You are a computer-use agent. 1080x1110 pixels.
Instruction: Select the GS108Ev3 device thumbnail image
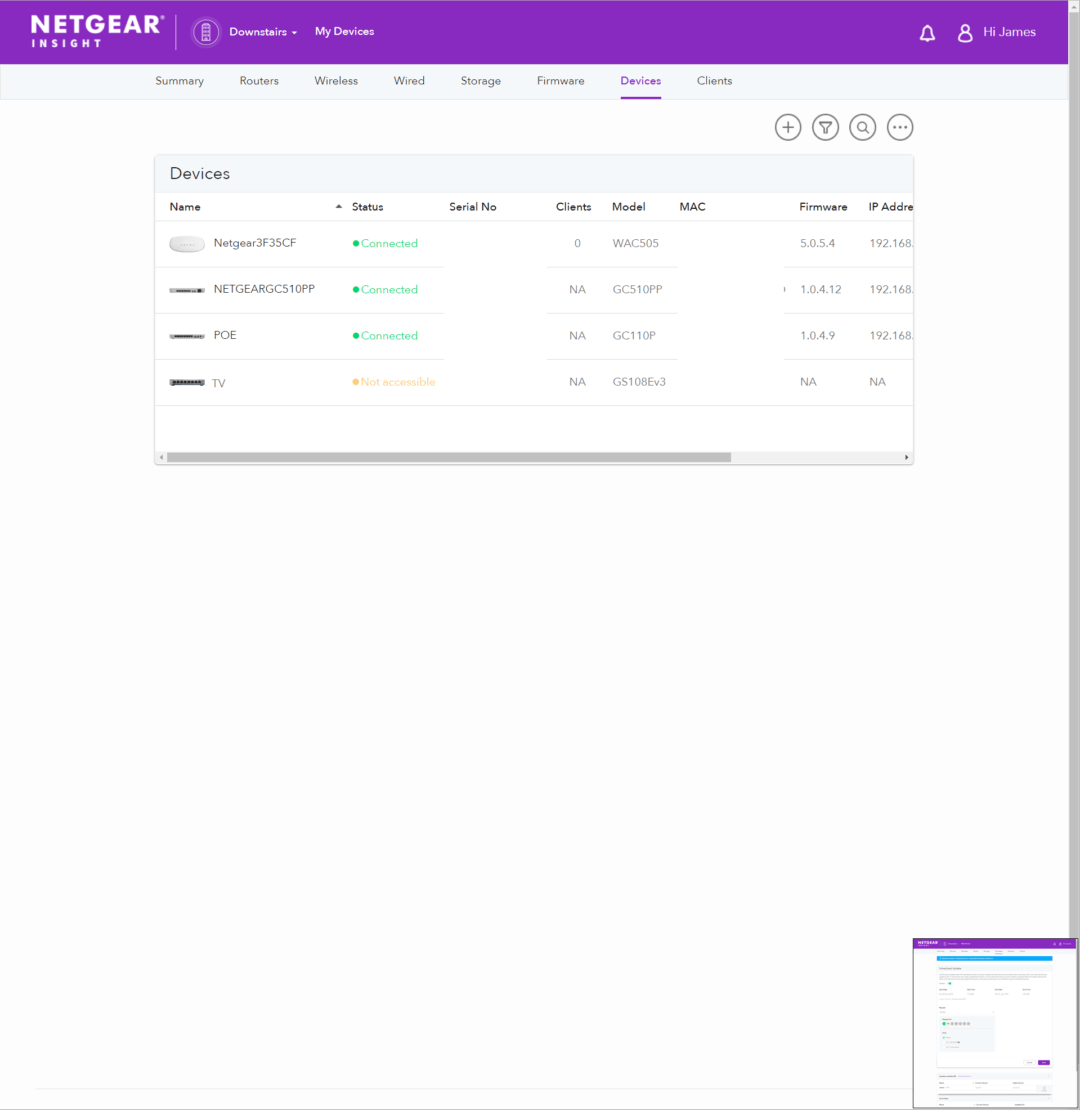187,381
